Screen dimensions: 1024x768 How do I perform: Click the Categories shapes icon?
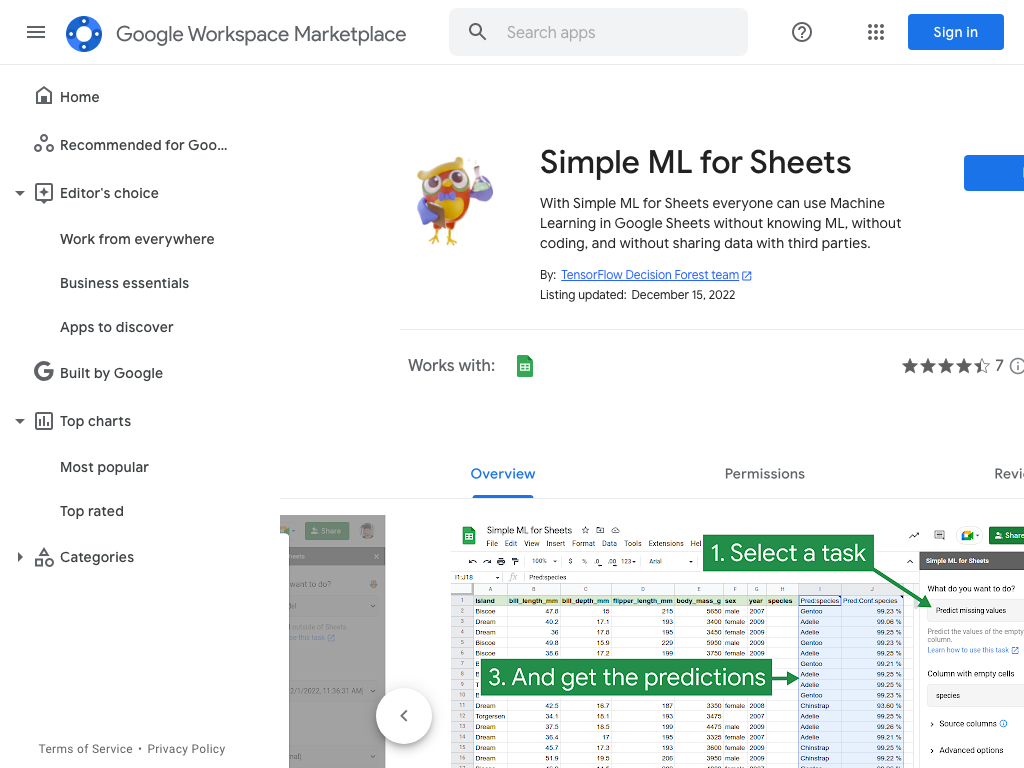44,557
